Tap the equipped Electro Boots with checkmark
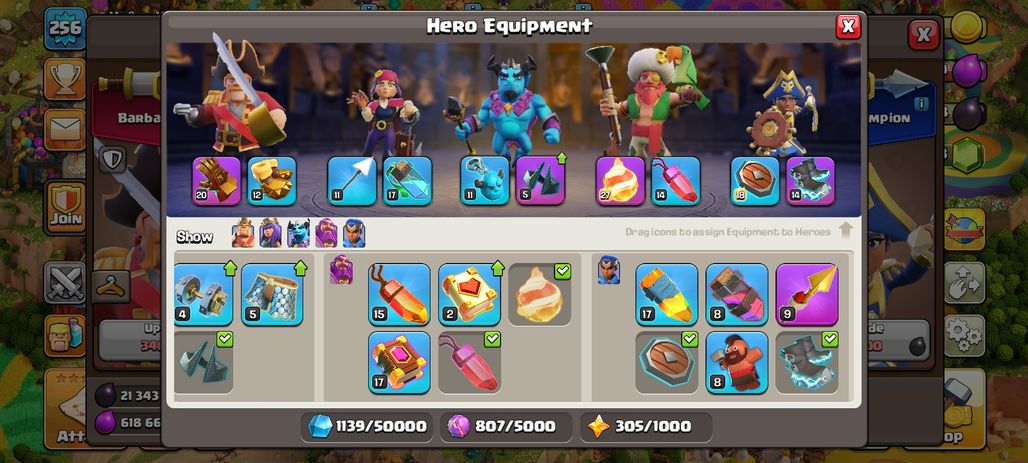 point(807,363)
